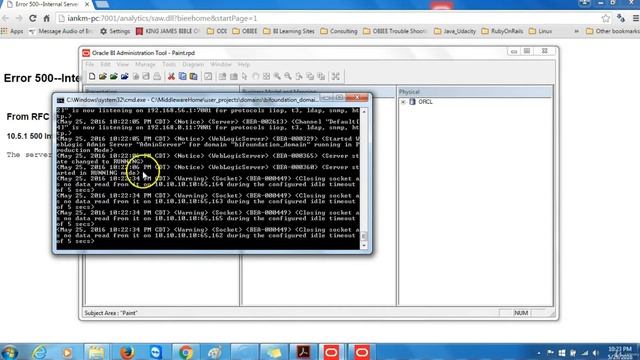Open the Tools menu
640x360 pixels.
[169, 64]
